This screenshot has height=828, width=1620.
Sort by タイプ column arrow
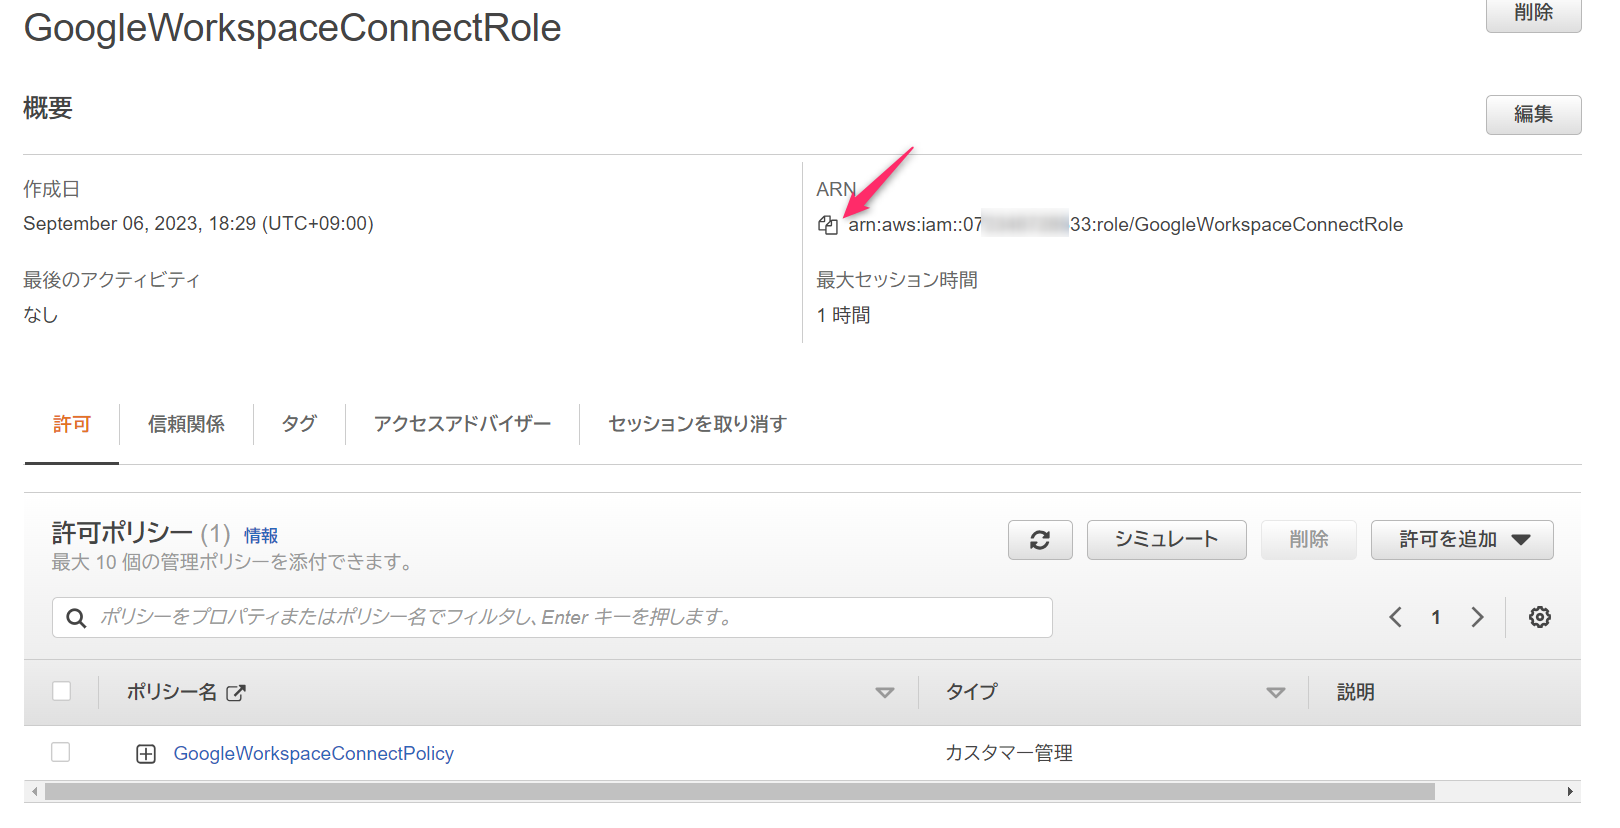[x=1275, y=692]
